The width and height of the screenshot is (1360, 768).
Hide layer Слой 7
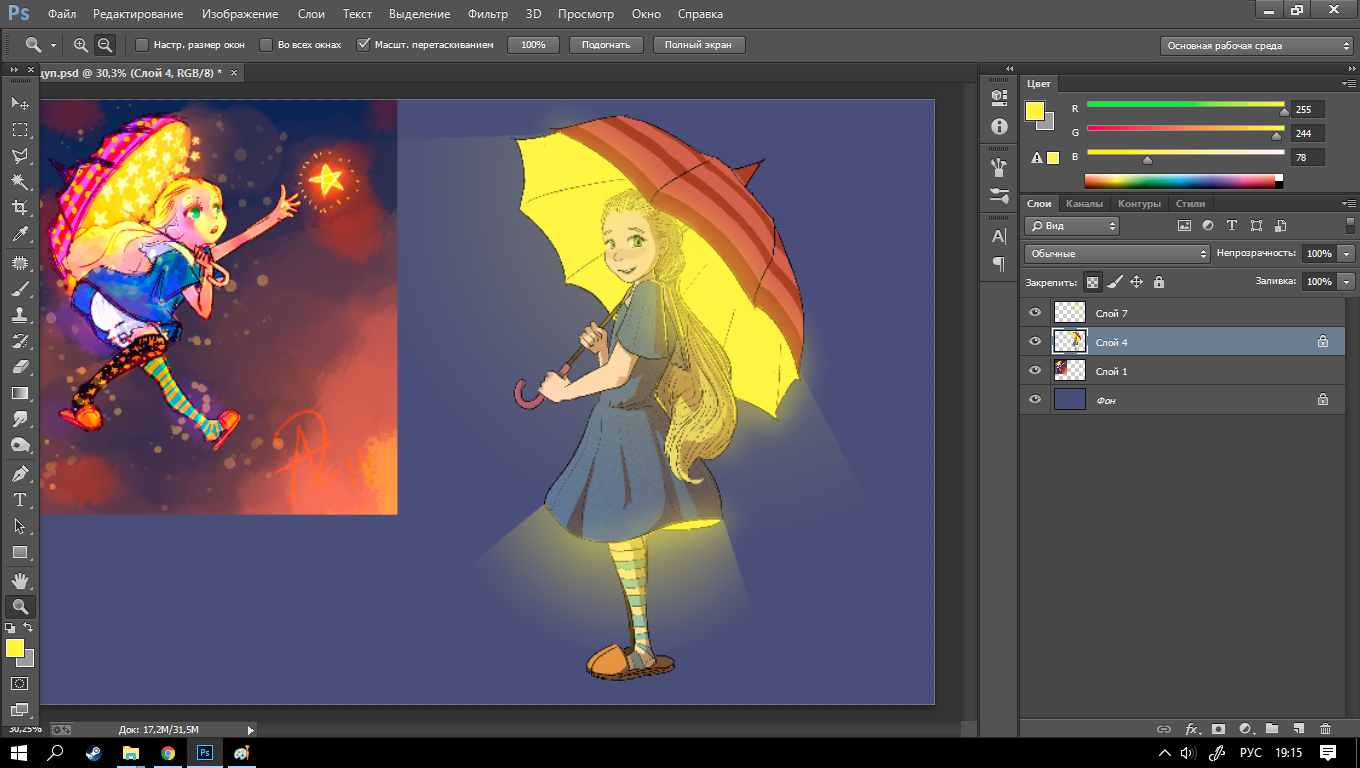coord(1035,313)
